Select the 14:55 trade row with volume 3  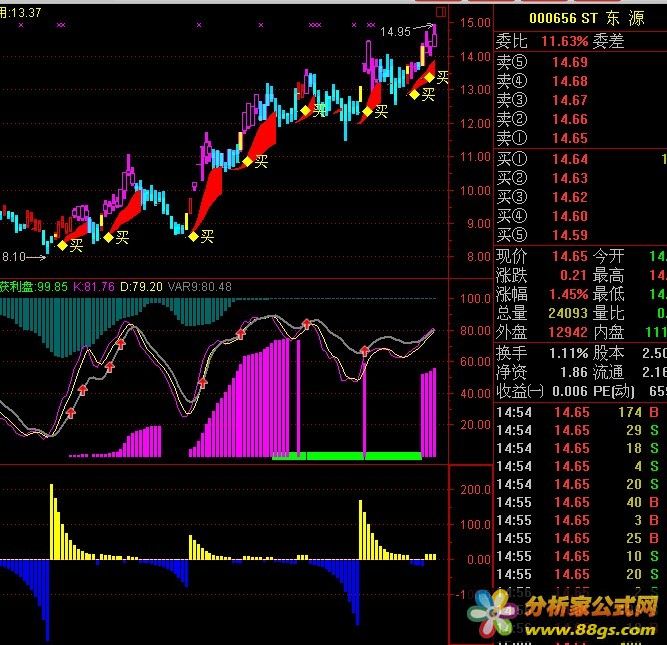tap(579, 520)
